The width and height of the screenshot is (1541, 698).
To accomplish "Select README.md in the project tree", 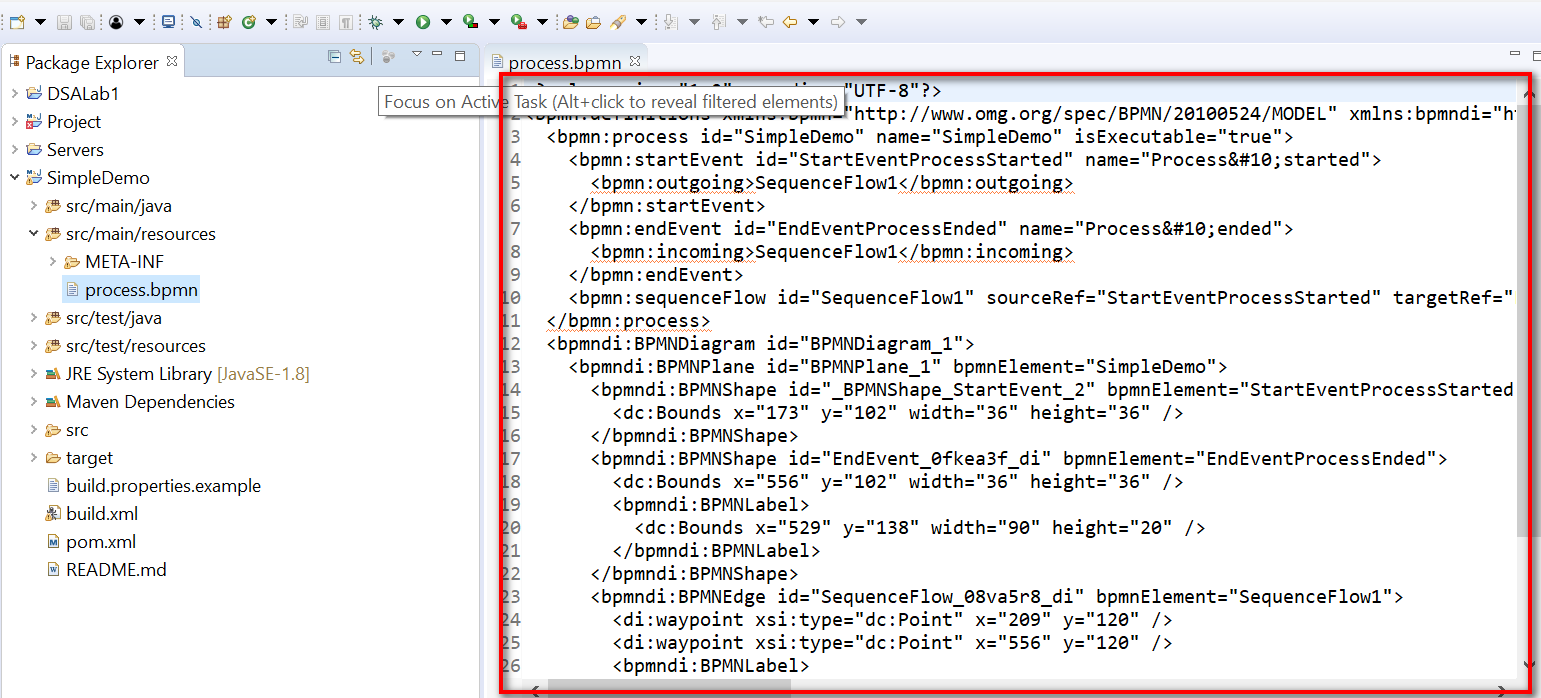I will [x=116, y=570].
